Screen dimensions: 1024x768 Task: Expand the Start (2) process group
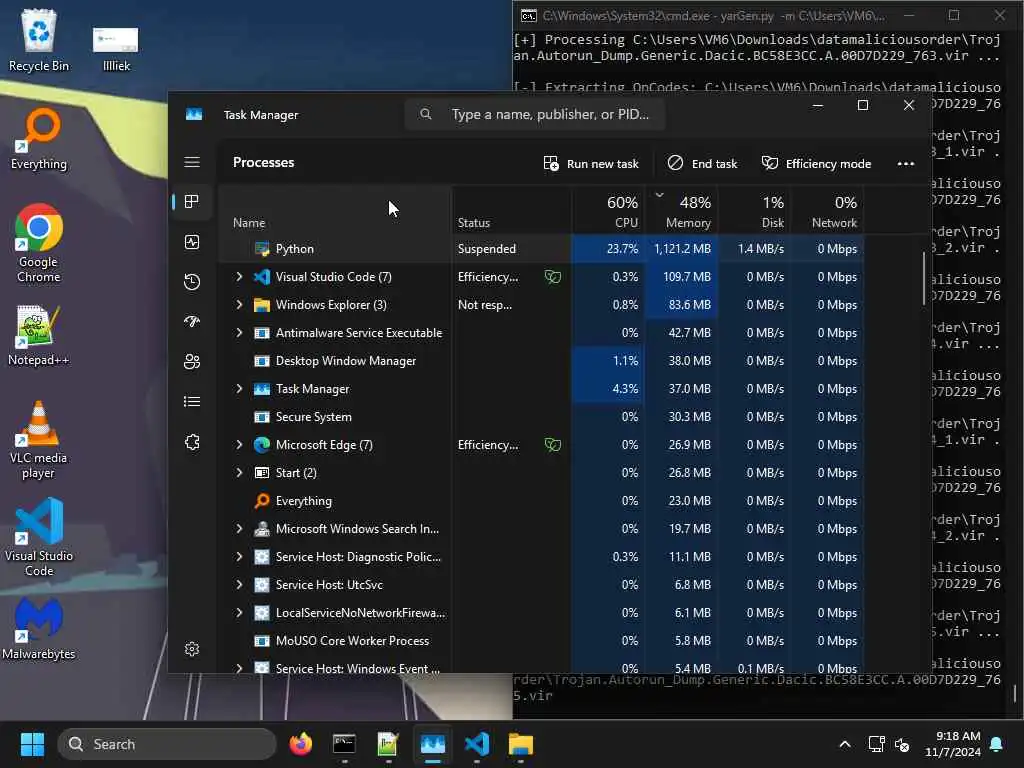(239, 473)
